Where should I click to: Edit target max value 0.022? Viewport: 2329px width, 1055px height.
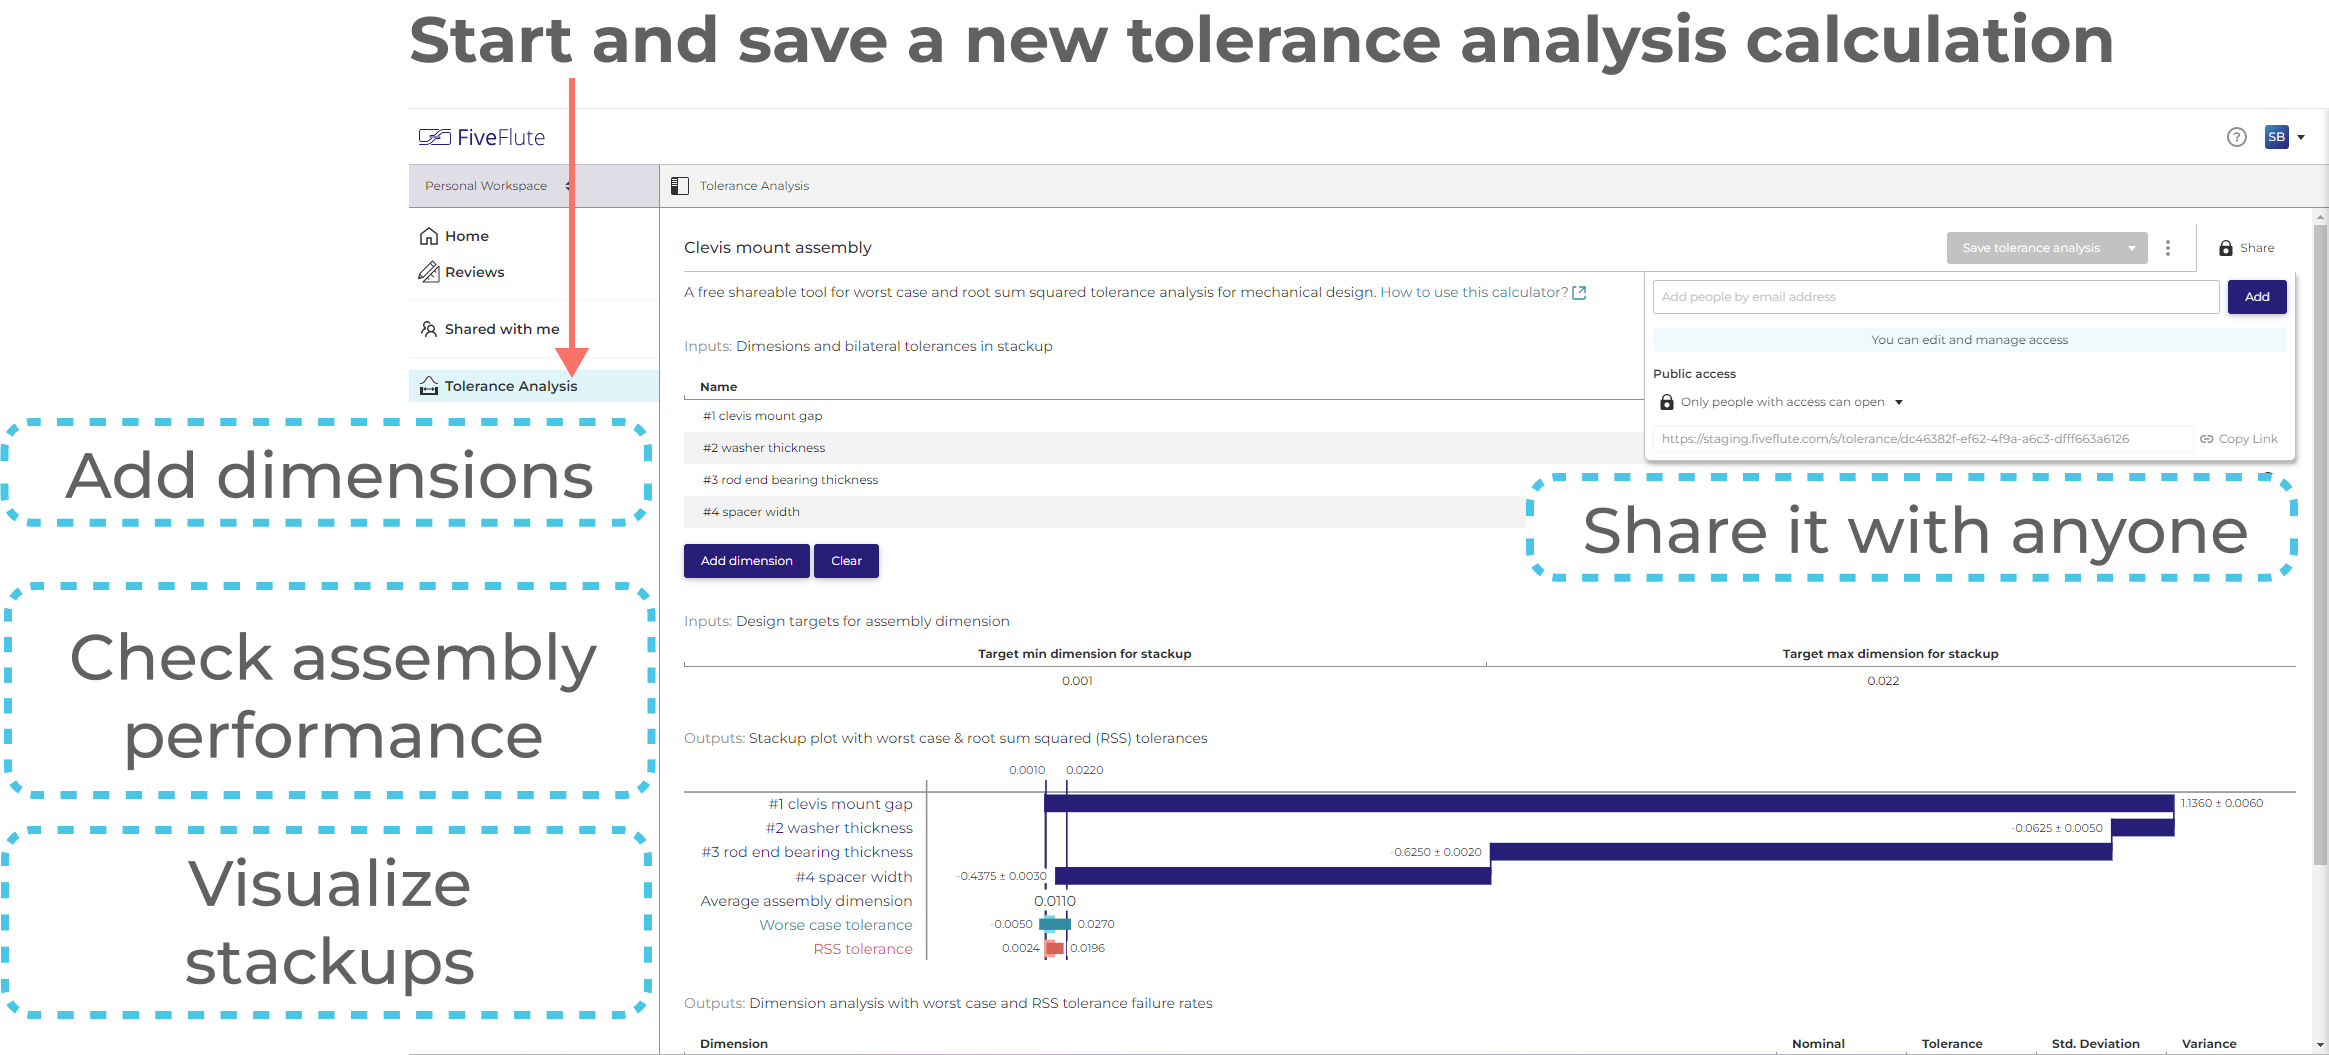[1883, 681]
